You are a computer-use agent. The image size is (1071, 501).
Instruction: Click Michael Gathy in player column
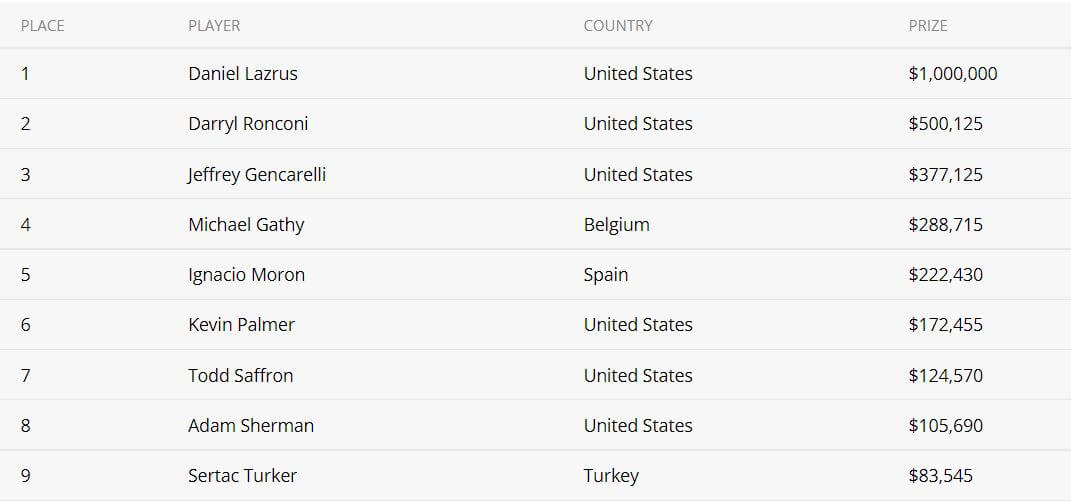coord(246,224)
